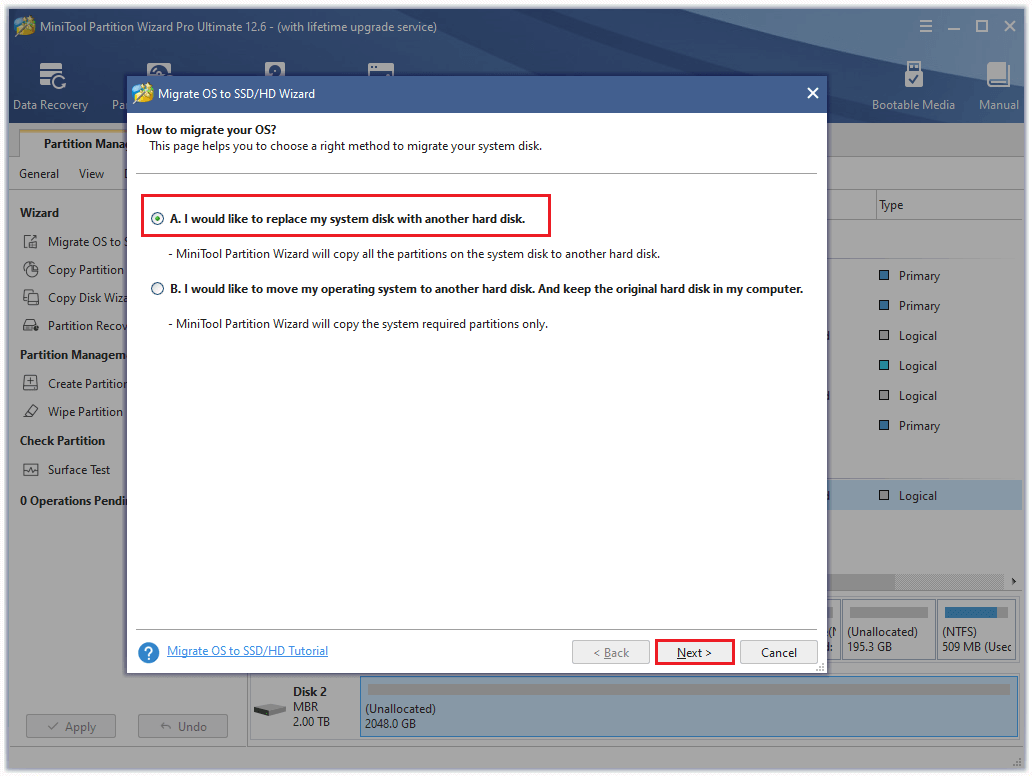Click the teal Logical type swatch
This screenshot has width=1032, height=776.
click(x=885, y=365)
